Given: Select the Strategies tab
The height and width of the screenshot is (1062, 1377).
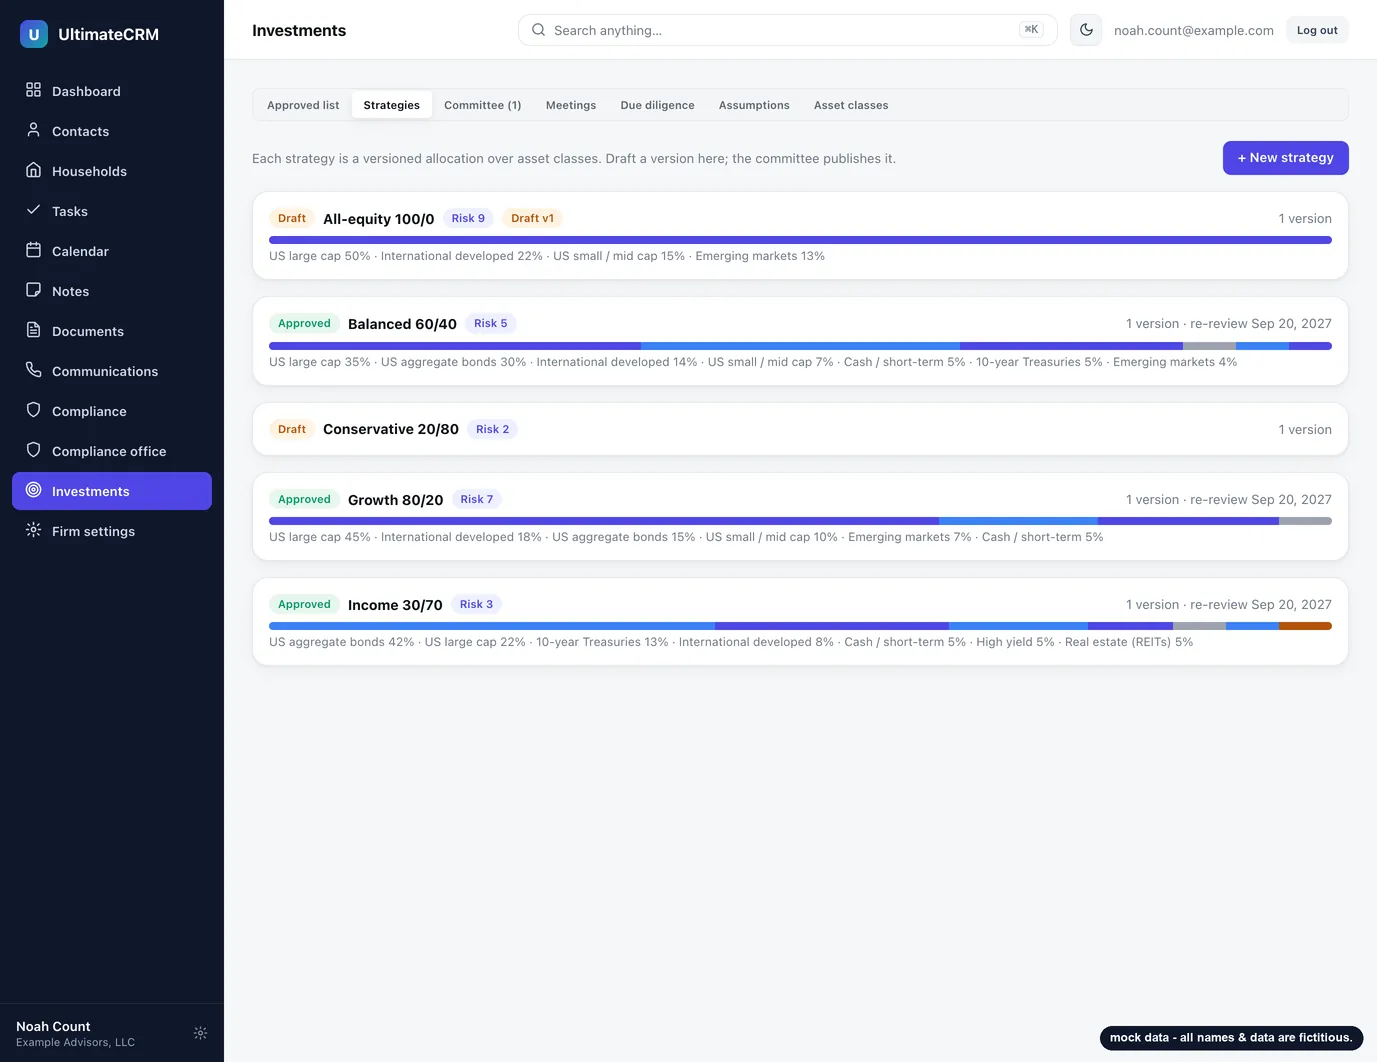Looking at the screenshot, I should (392, 105).
